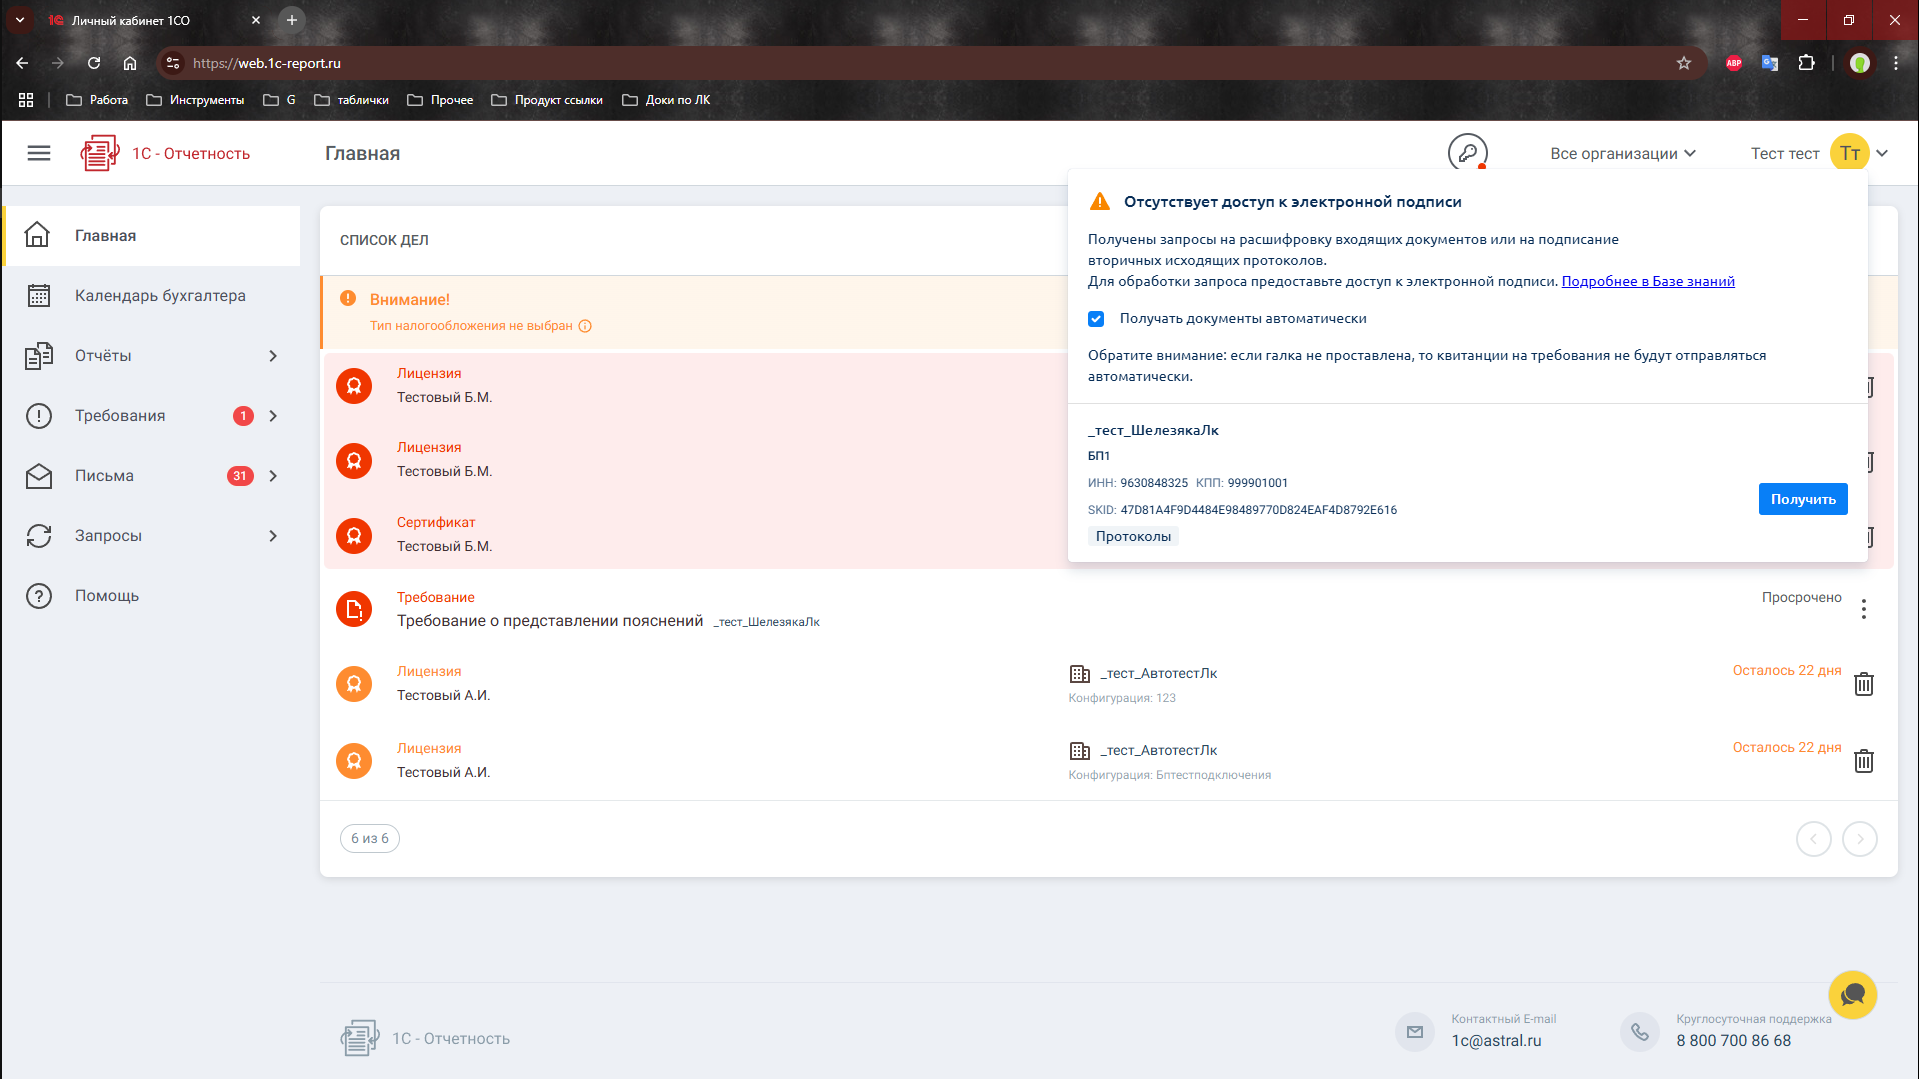Bookmark this page with the star icon
This screenshot has height=1079, width=1919.
tap(1684, 63)
